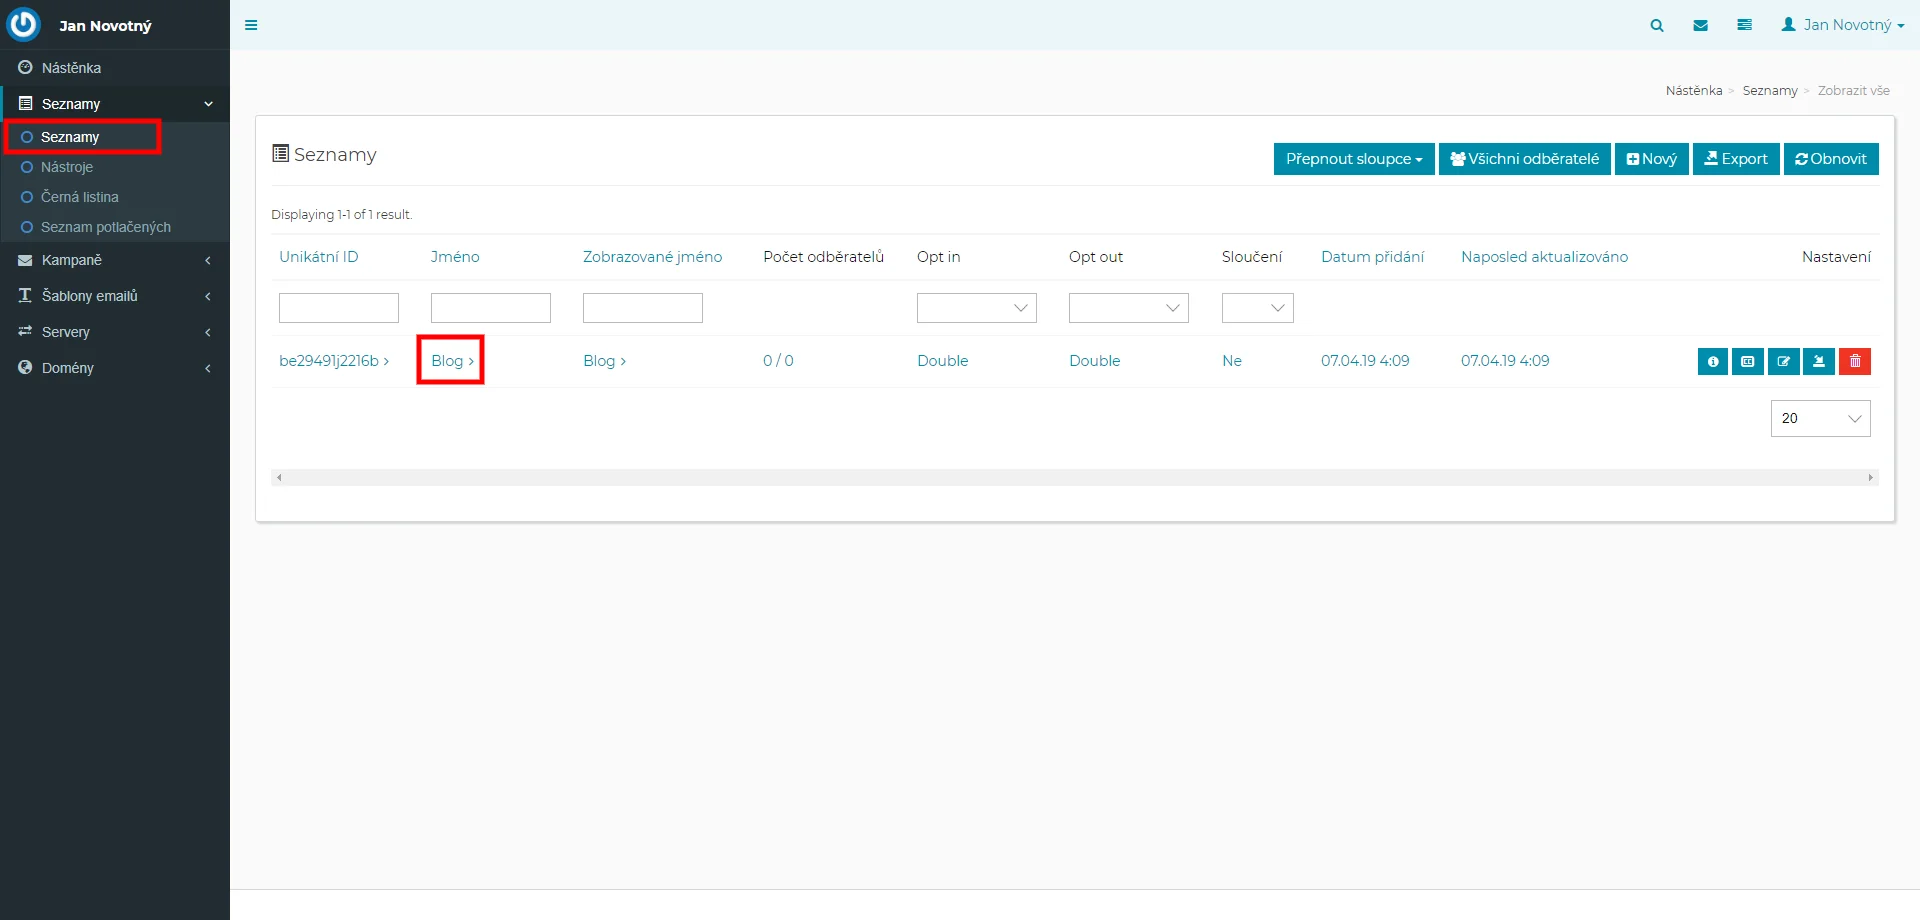Open Černá listina in the sidebar
The image size is (1920, 920).
pyautogui.click(x=80, y=197)
